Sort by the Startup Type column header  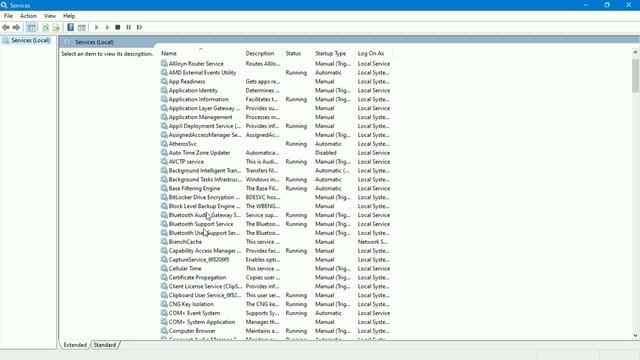(333, 53)
